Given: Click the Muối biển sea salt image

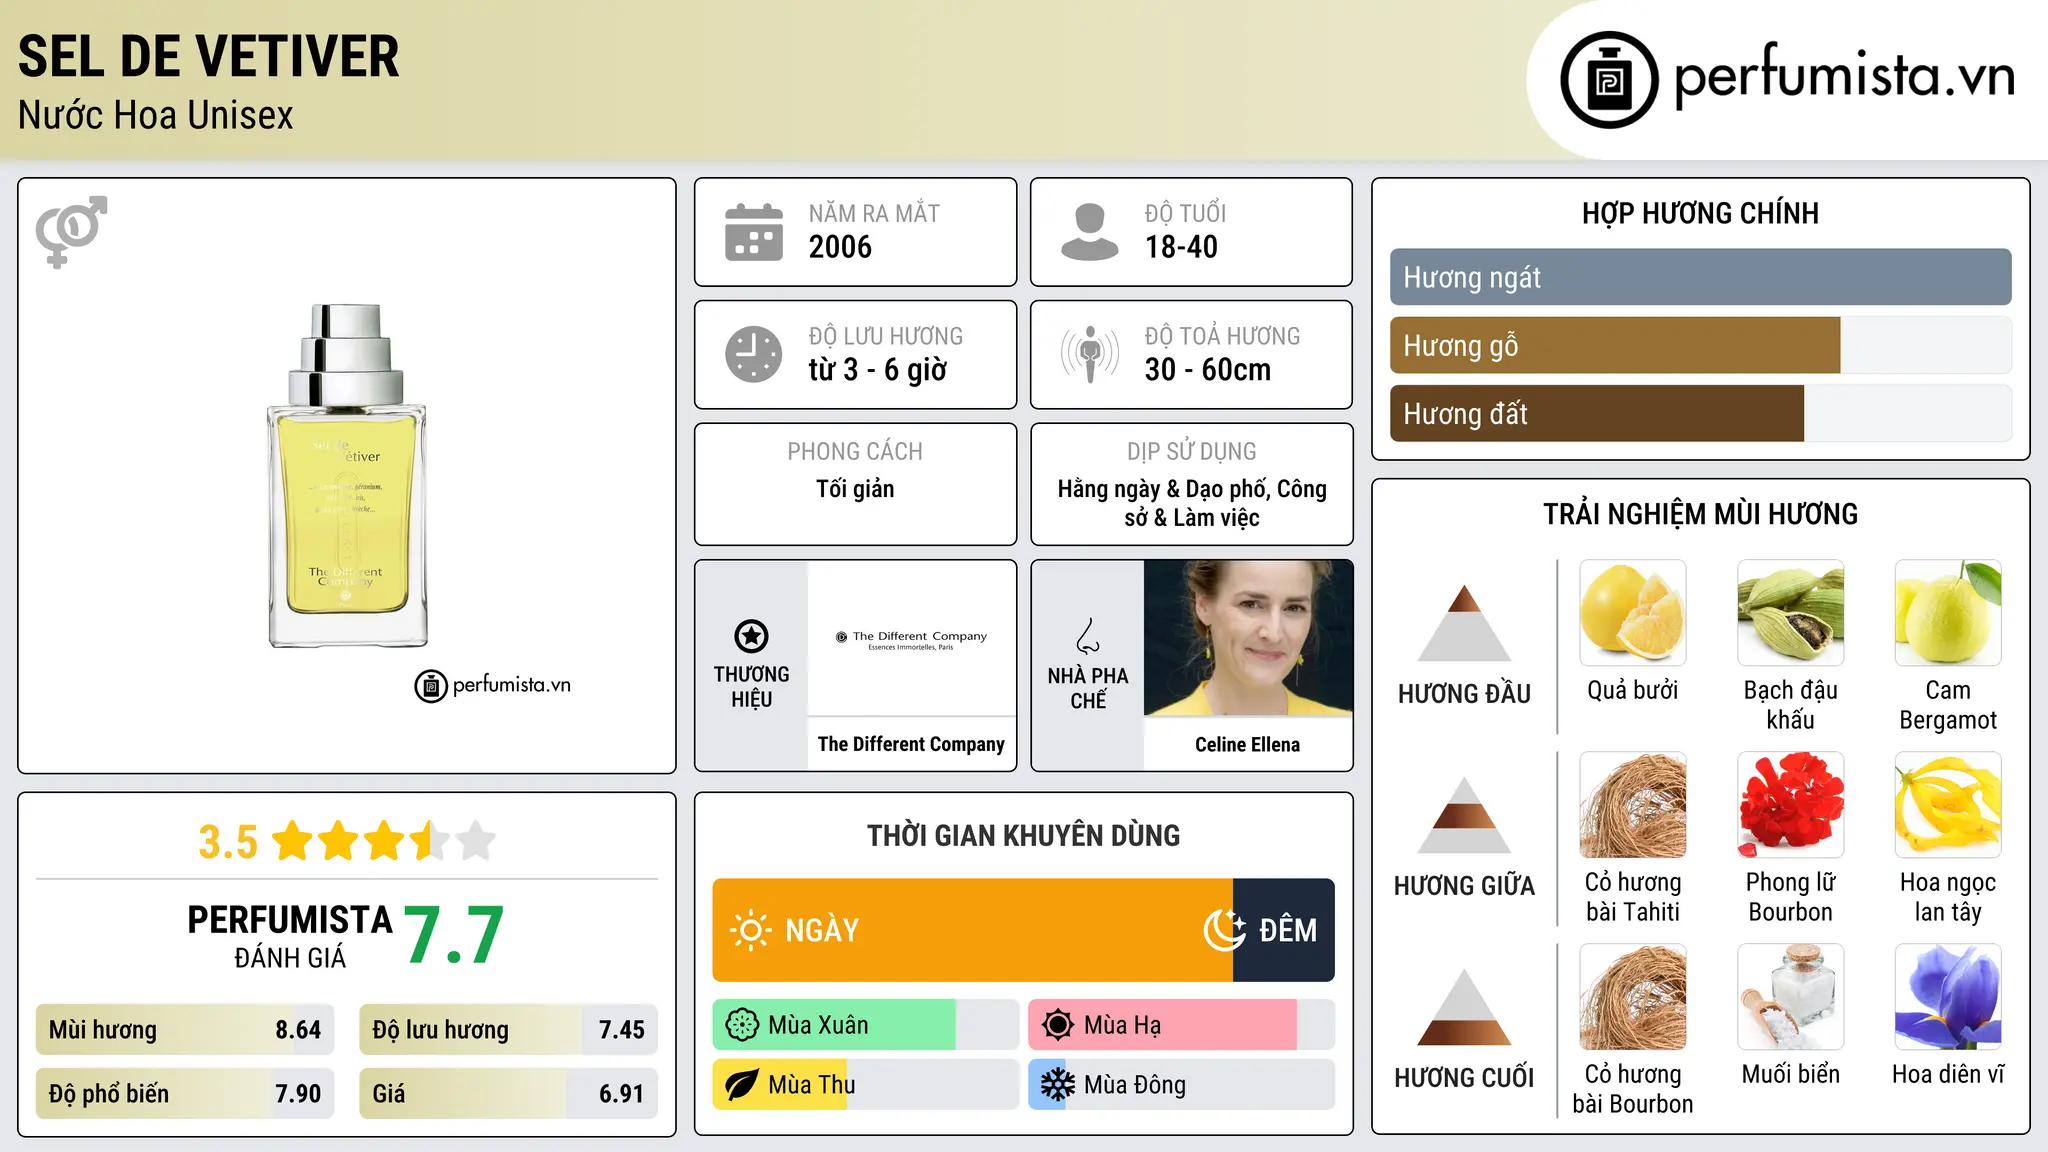Looking at the screenshot, I should 1791,997.
